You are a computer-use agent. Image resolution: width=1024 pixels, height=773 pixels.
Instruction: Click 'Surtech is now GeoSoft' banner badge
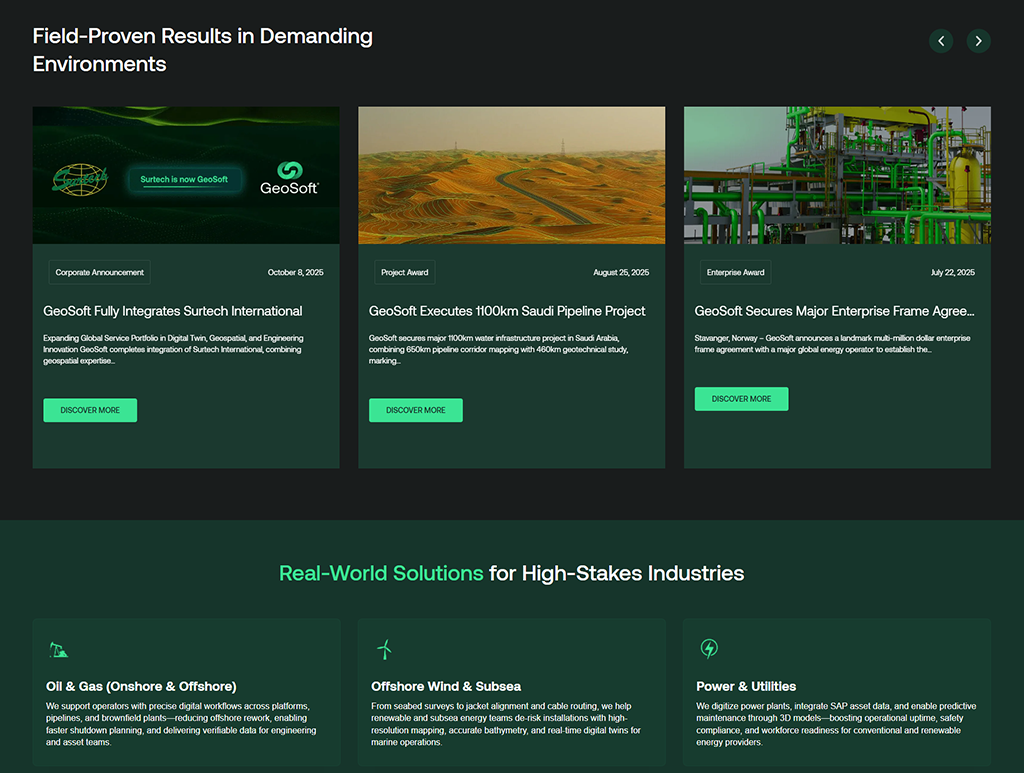184,180
